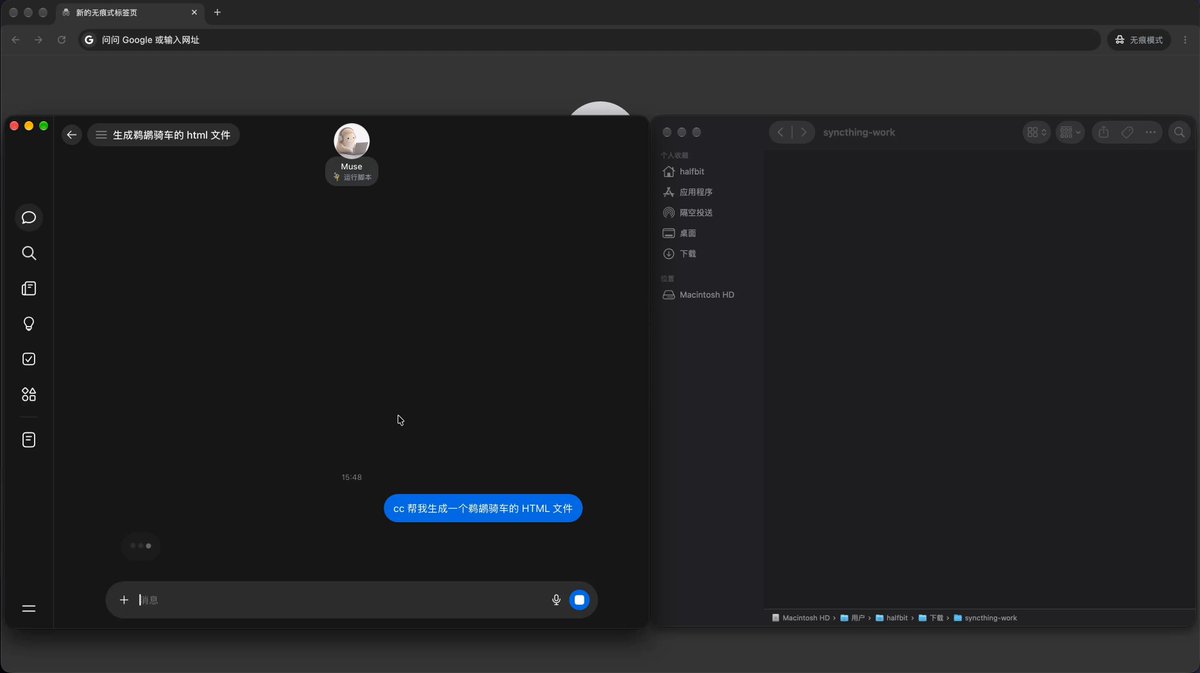
Task: Open the library pages icon in sidebar
Action: tap(29, 288)
